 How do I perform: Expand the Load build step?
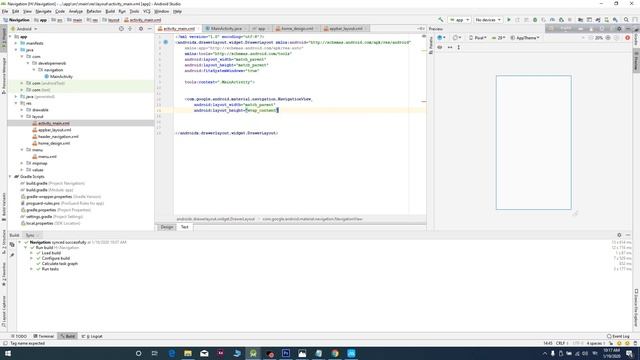click(31, 253)
